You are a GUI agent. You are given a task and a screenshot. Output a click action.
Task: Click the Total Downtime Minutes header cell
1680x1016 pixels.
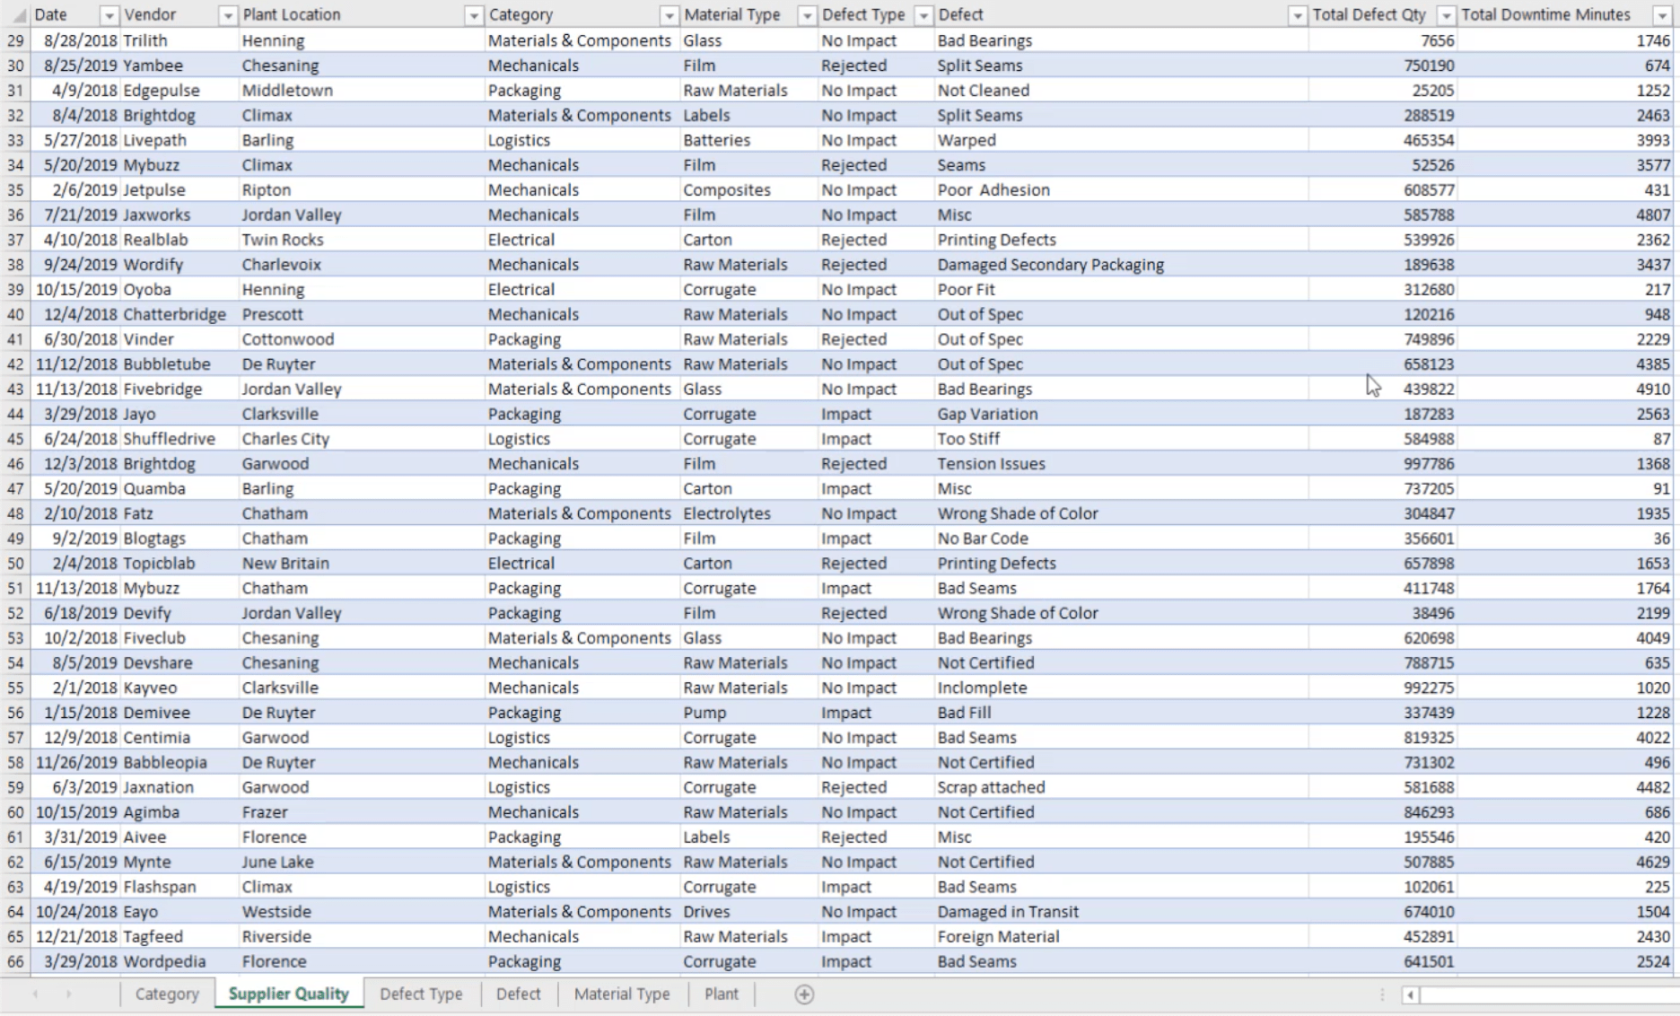click(1567, 15)
